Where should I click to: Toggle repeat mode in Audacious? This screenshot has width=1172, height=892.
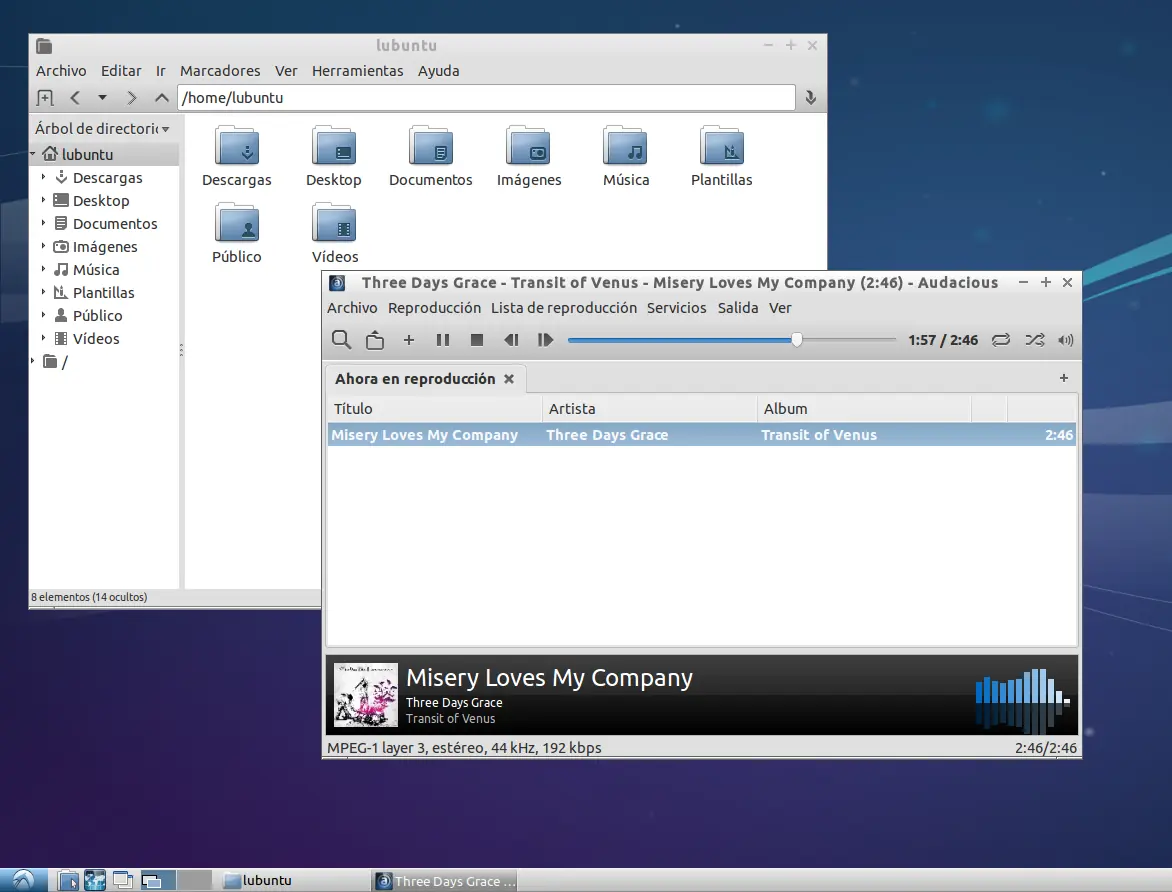coord(1001,340)
